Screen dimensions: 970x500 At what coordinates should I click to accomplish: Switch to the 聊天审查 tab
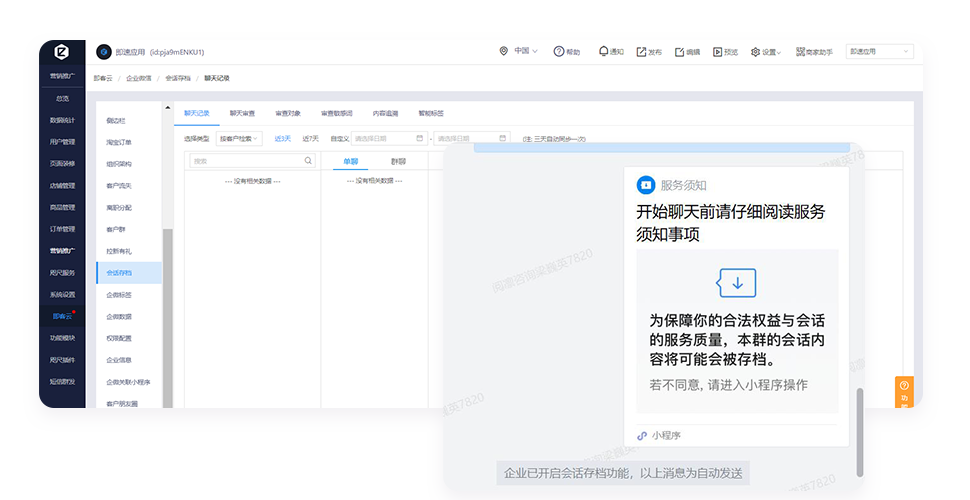point(242,113)
